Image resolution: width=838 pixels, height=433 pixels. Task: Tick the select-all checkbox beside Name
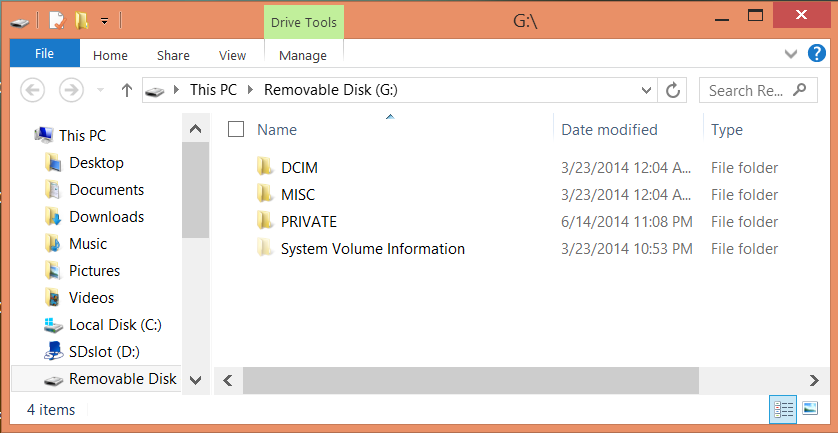click(236, 129)
